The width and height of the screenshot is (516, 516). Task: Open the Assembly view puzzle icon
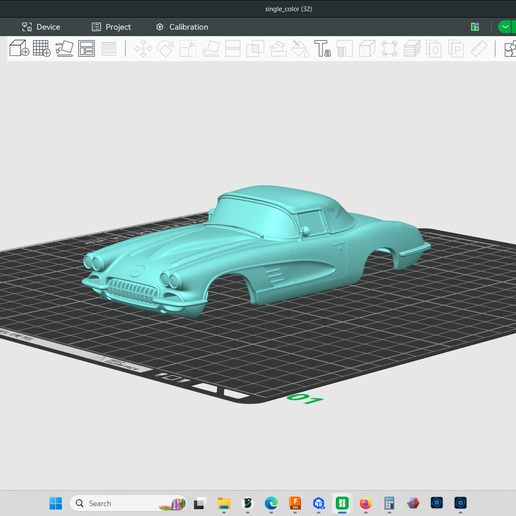(510, 49)
